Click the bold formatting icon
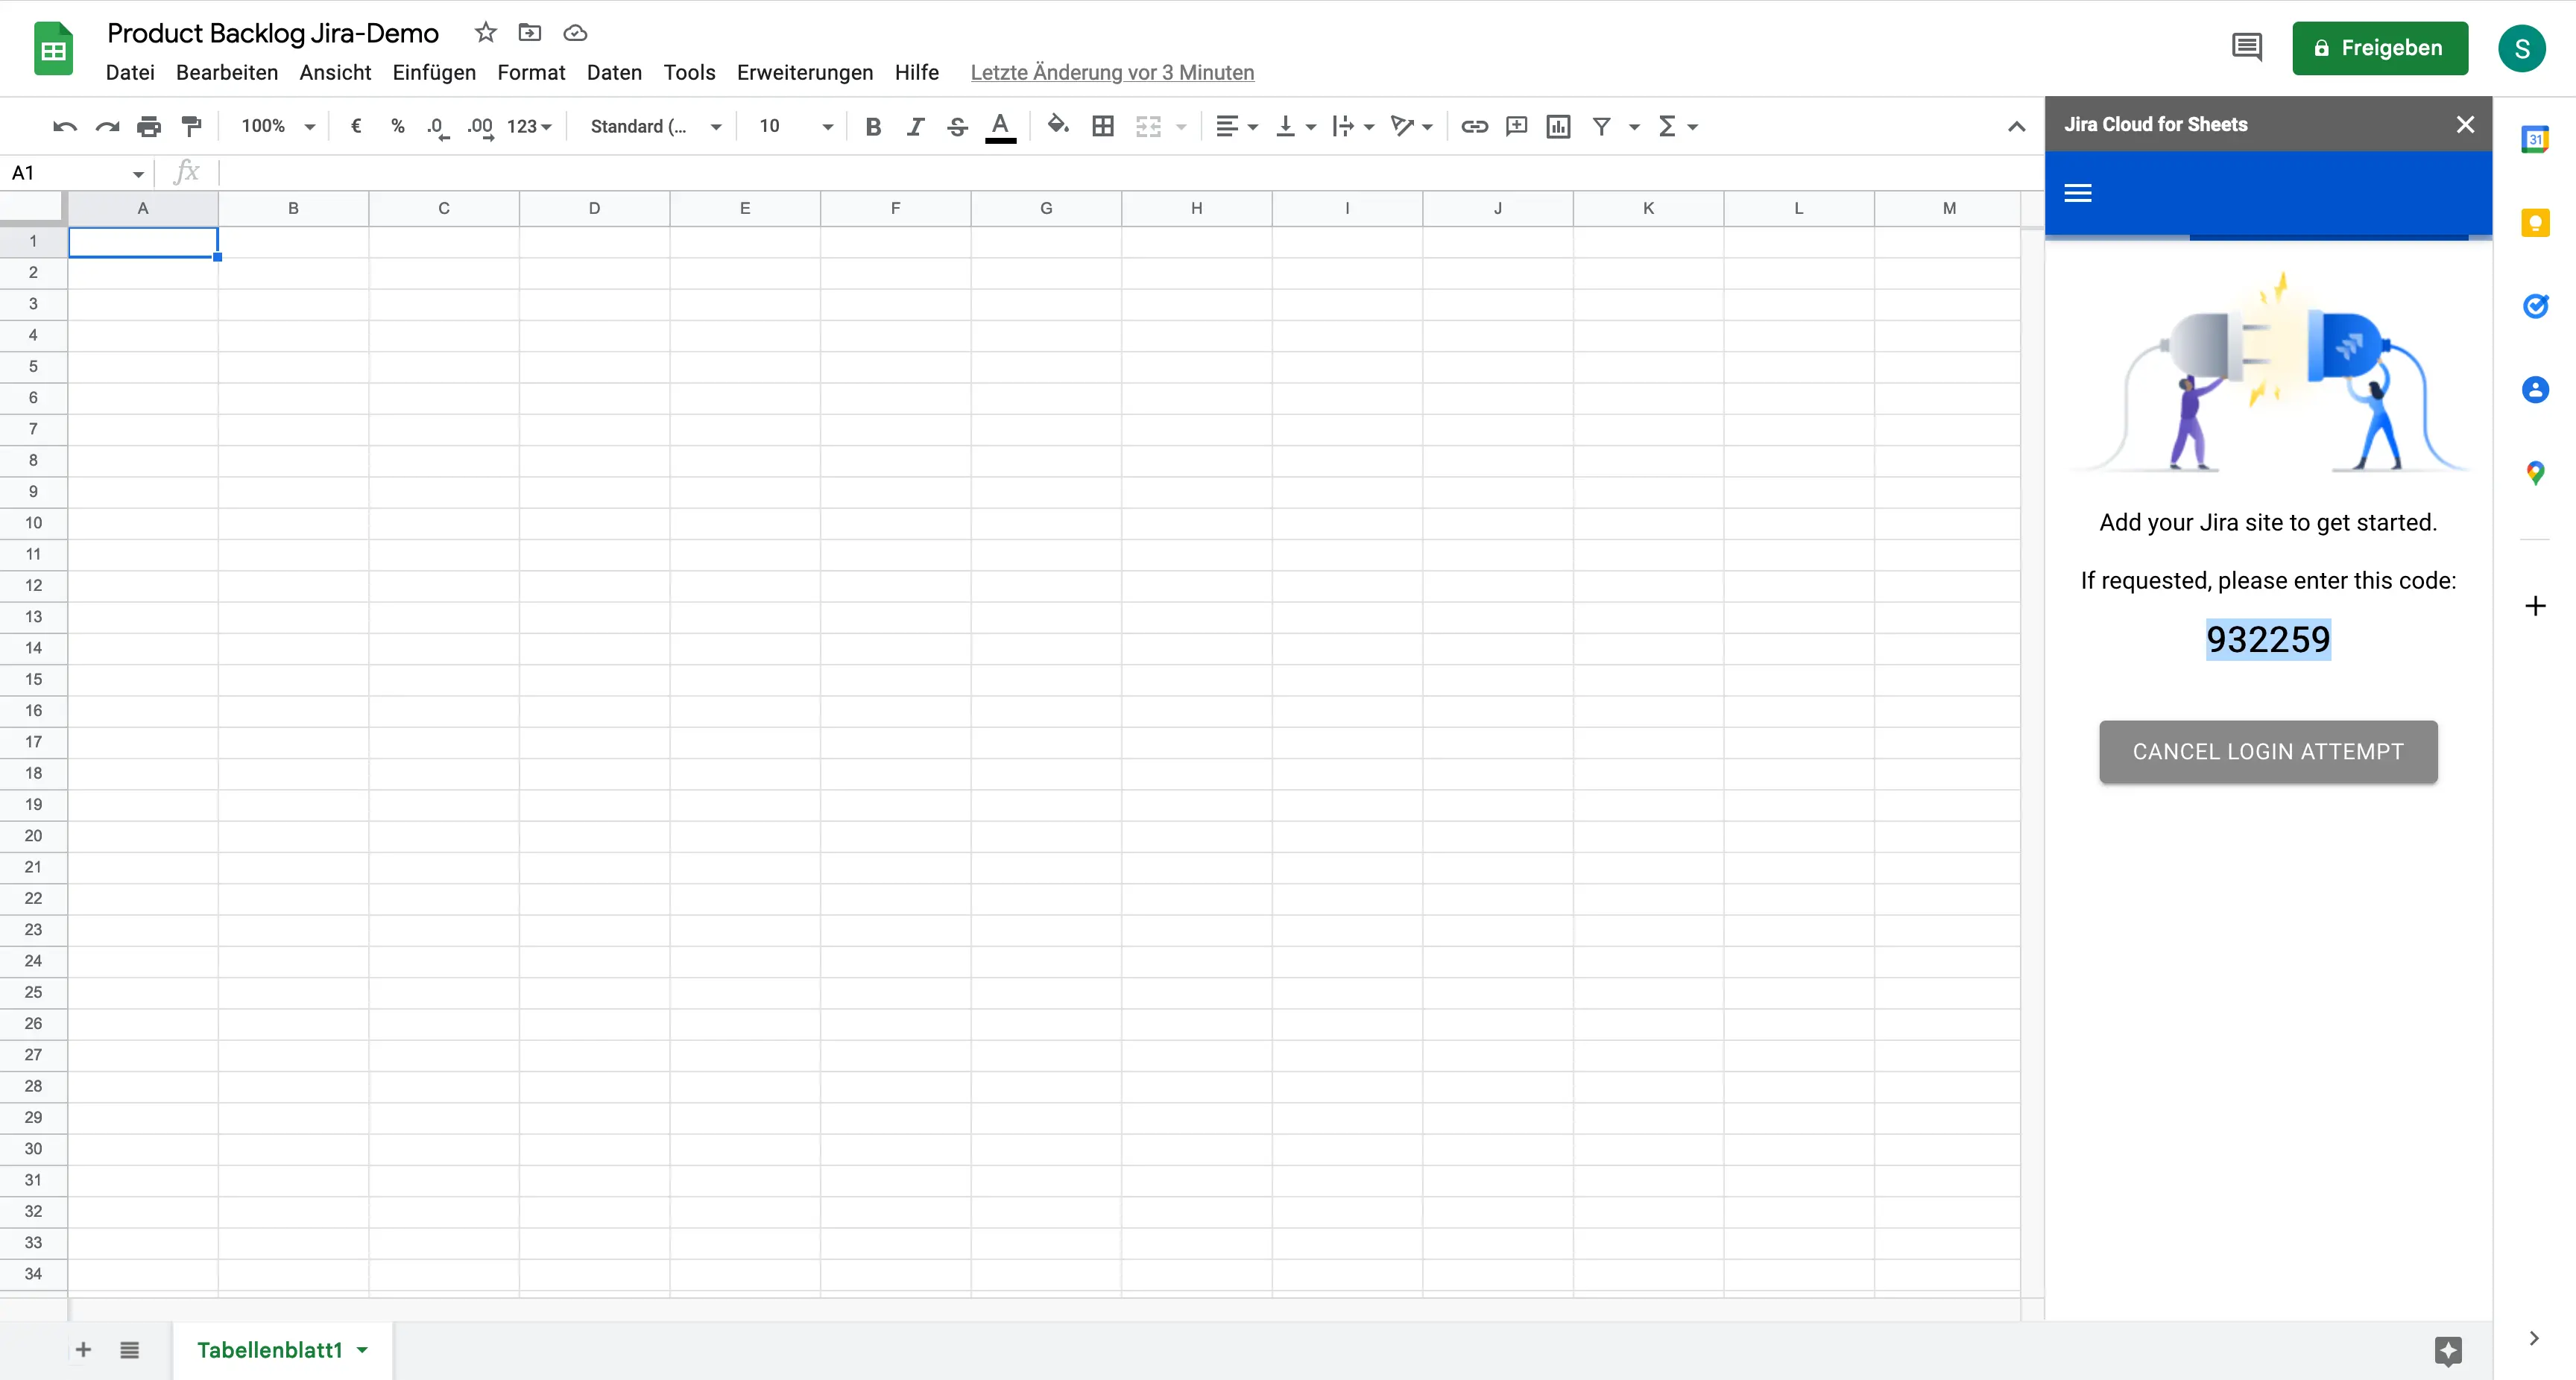 (x=872, y=126)
